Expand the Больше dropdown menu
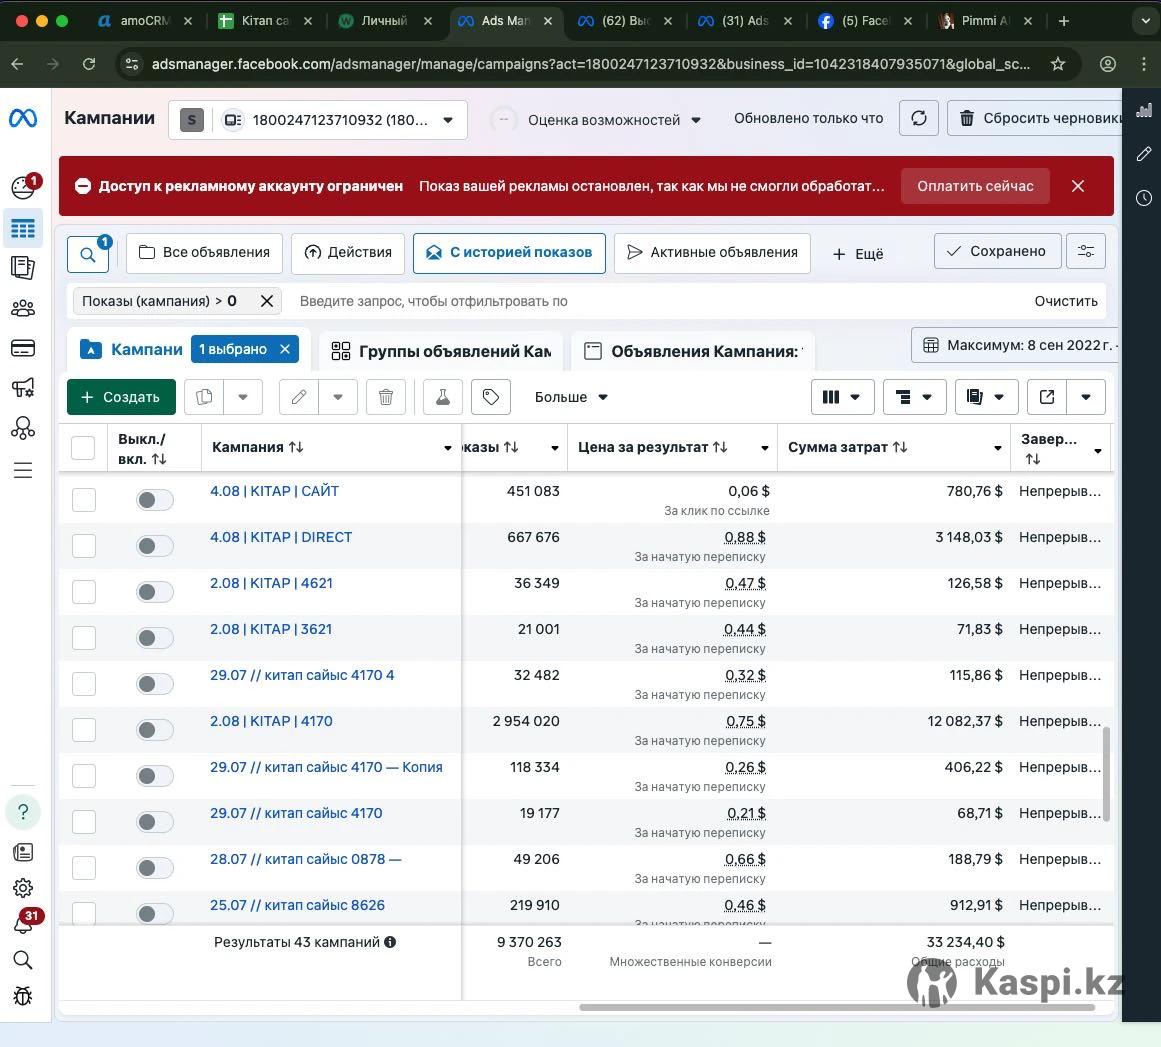Viewport: 1161px width, 1047px height. click(571, 397)
